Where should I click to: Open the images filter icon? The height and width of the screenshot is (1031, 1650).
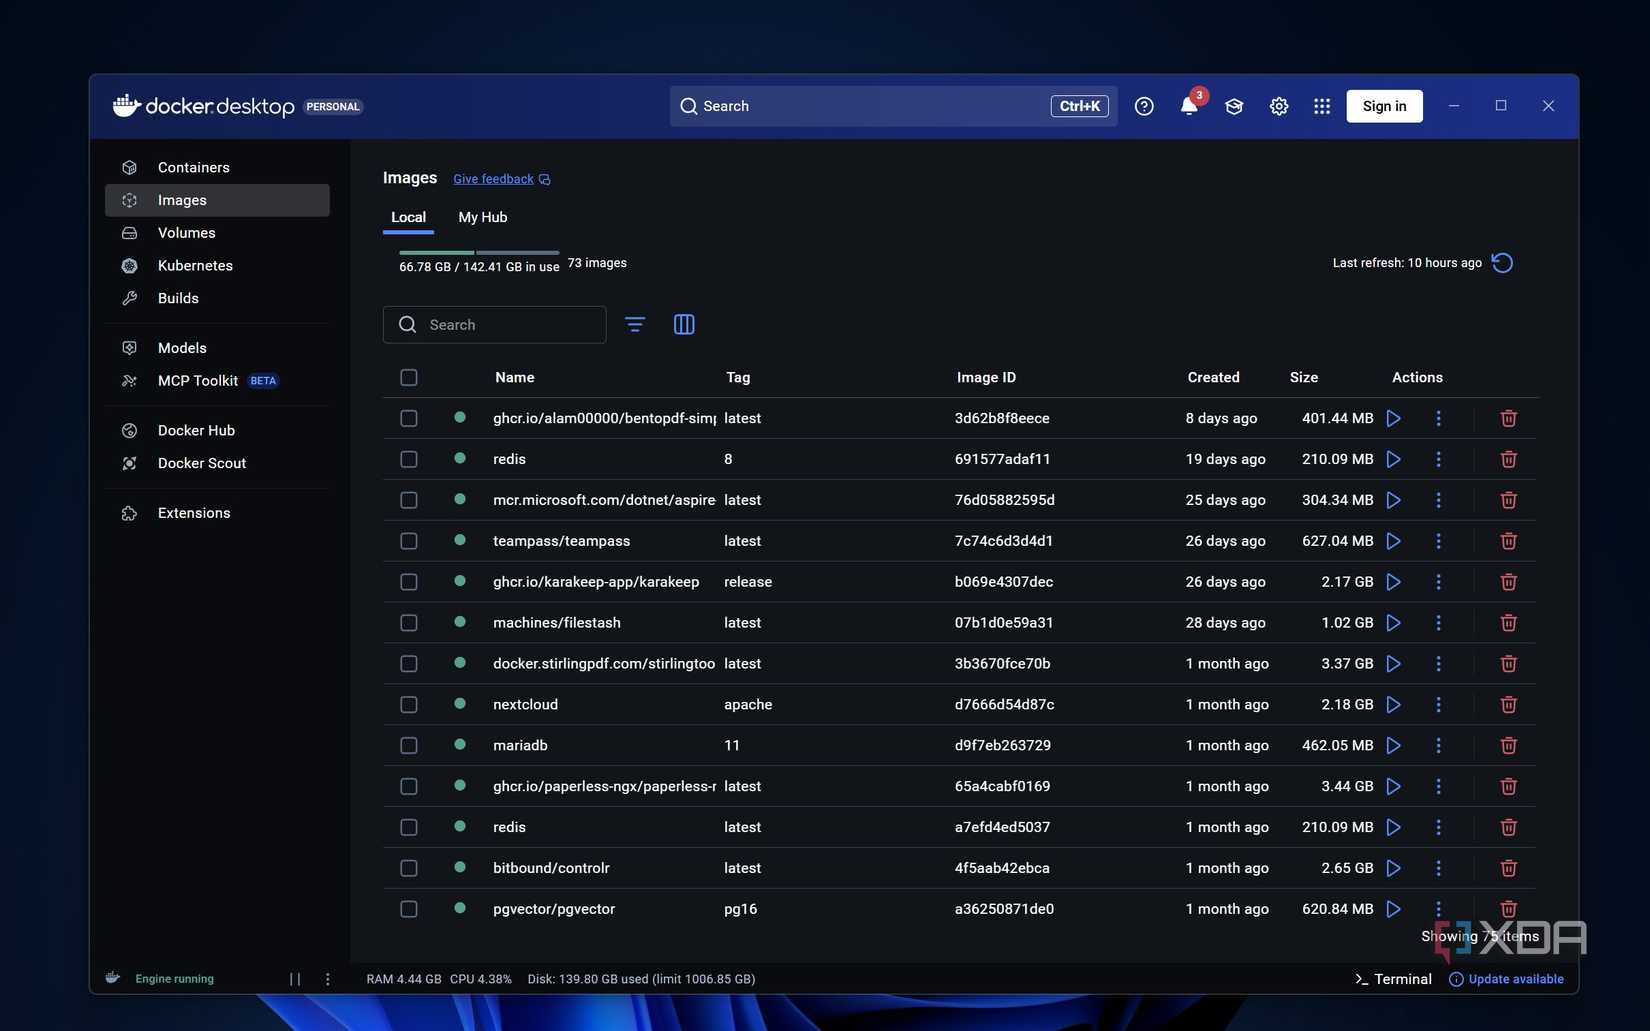tap(635, 325)
